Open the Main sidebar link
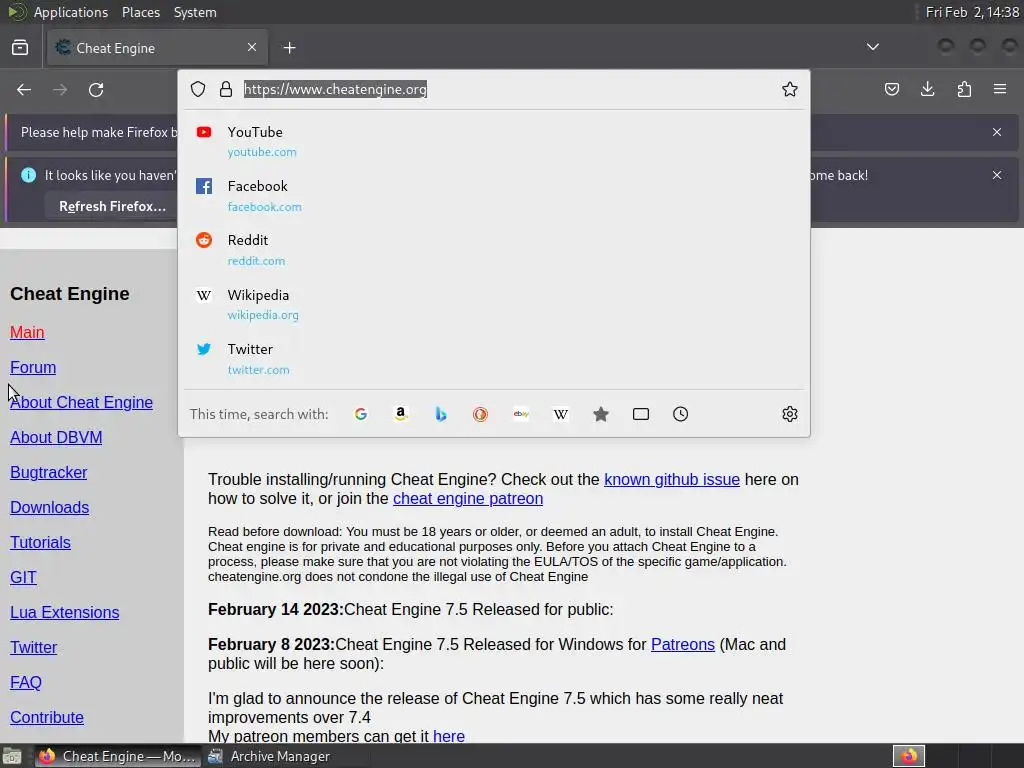Viewport: 1024px width, 768px height. (27, 332)
